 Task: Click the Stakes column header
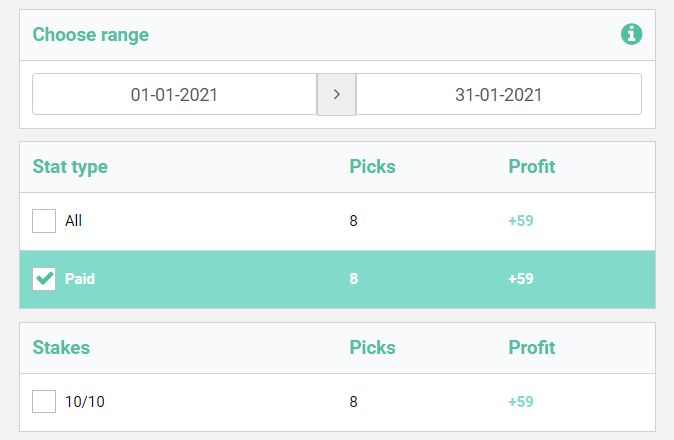[x=61, y=348]
